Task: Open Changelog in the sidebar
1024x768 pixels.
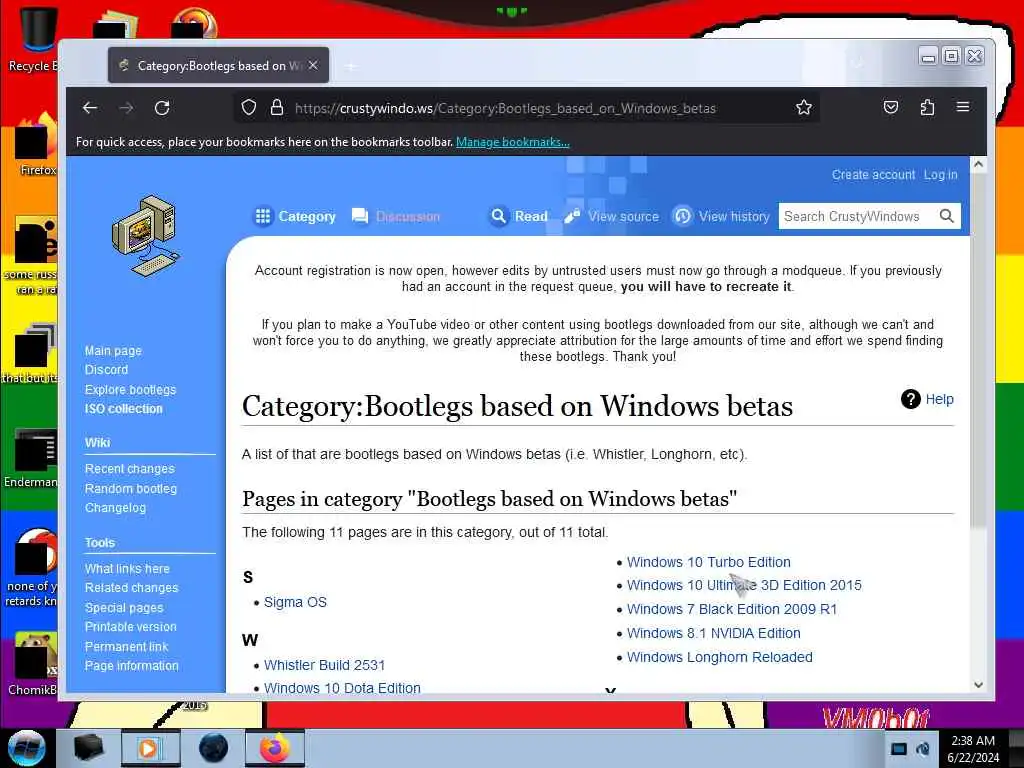Action: (x=116, y=507)
